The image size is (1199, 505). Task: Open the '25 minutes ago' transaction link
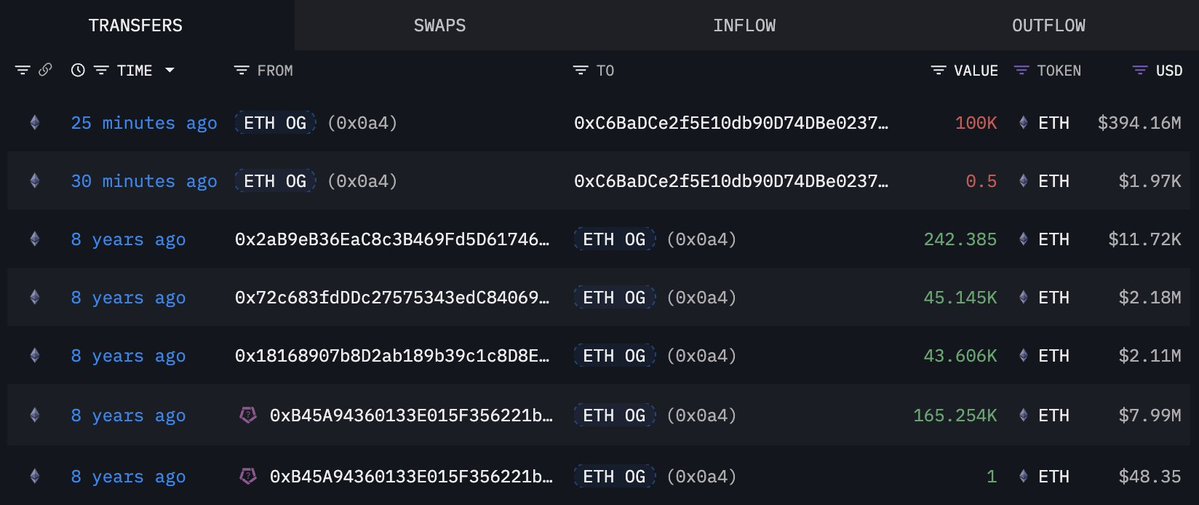pyautogui.click(x=143, y=123)
